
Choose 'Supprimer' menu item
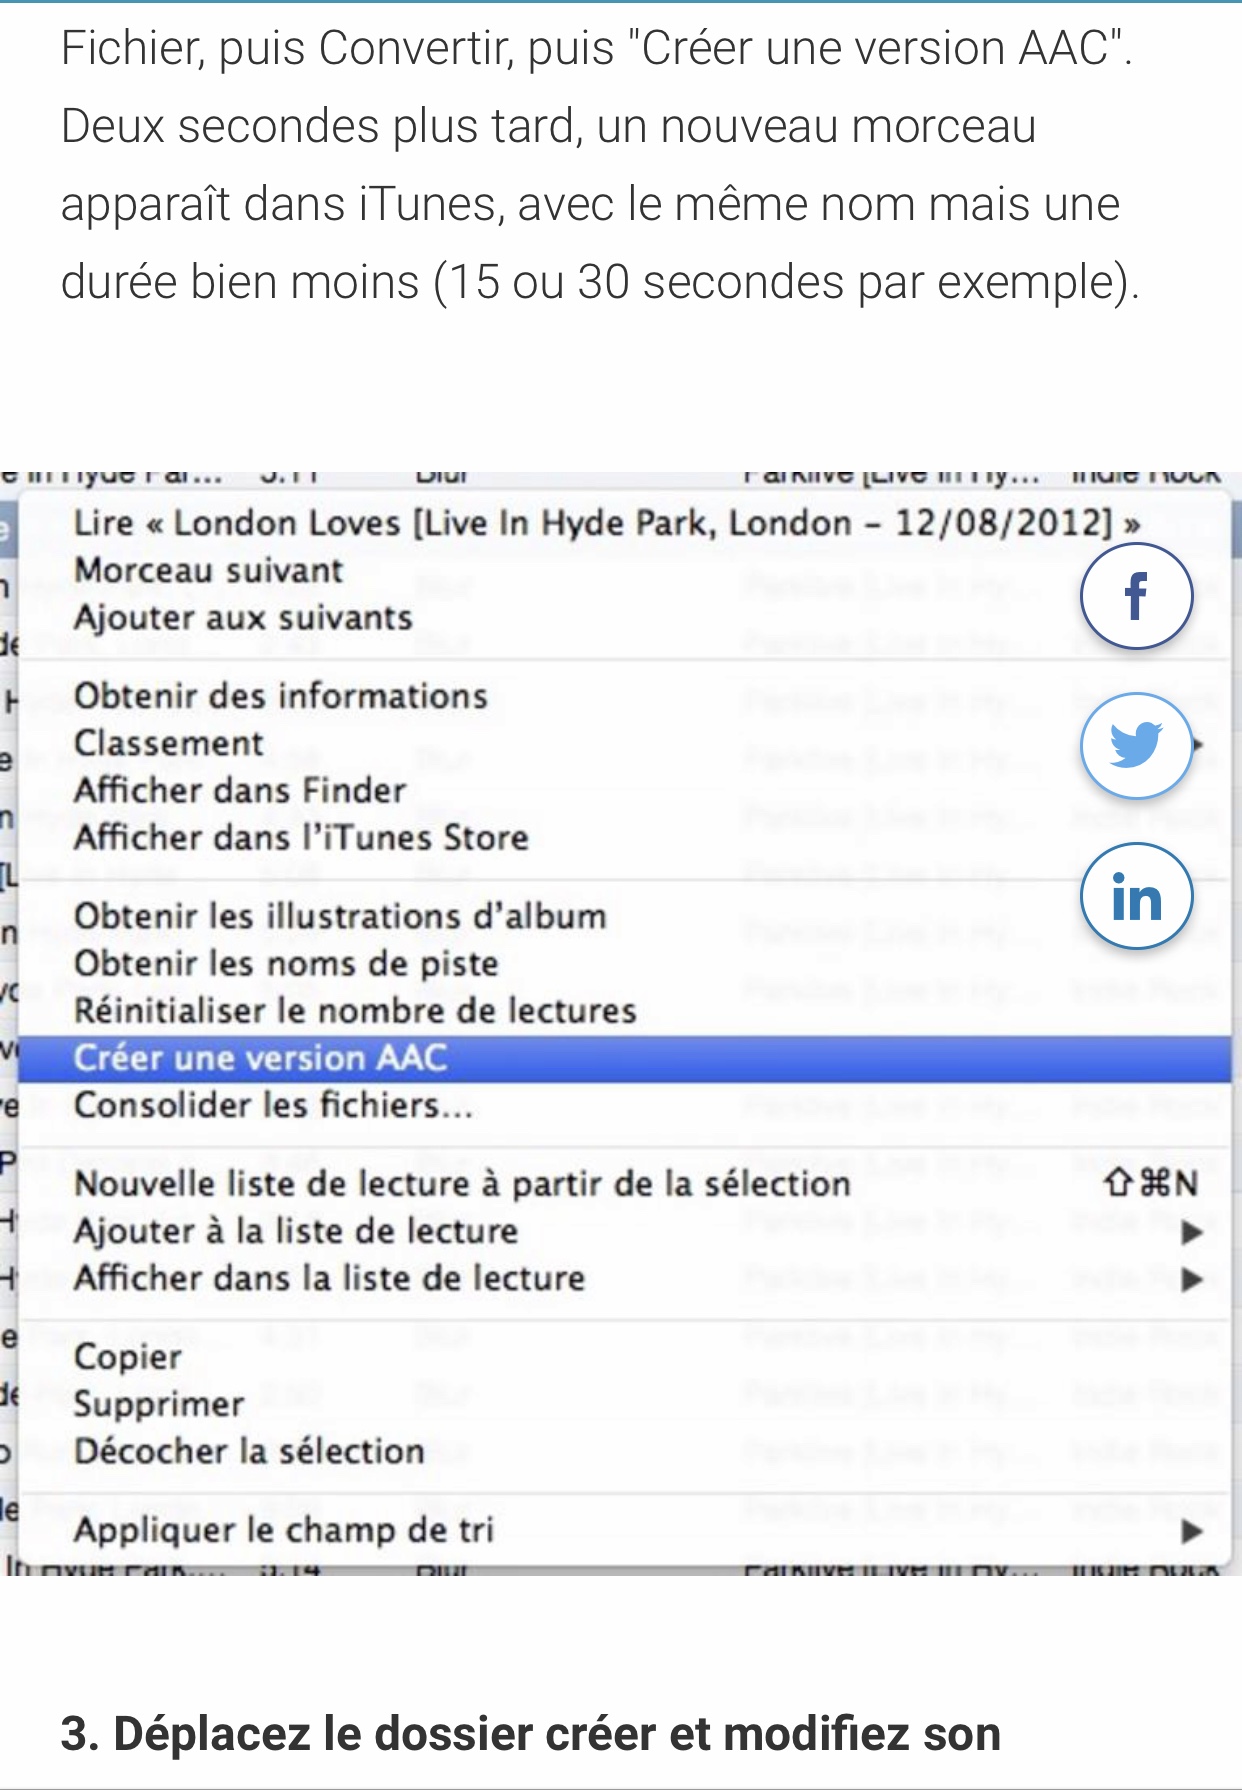(159, 1404)
